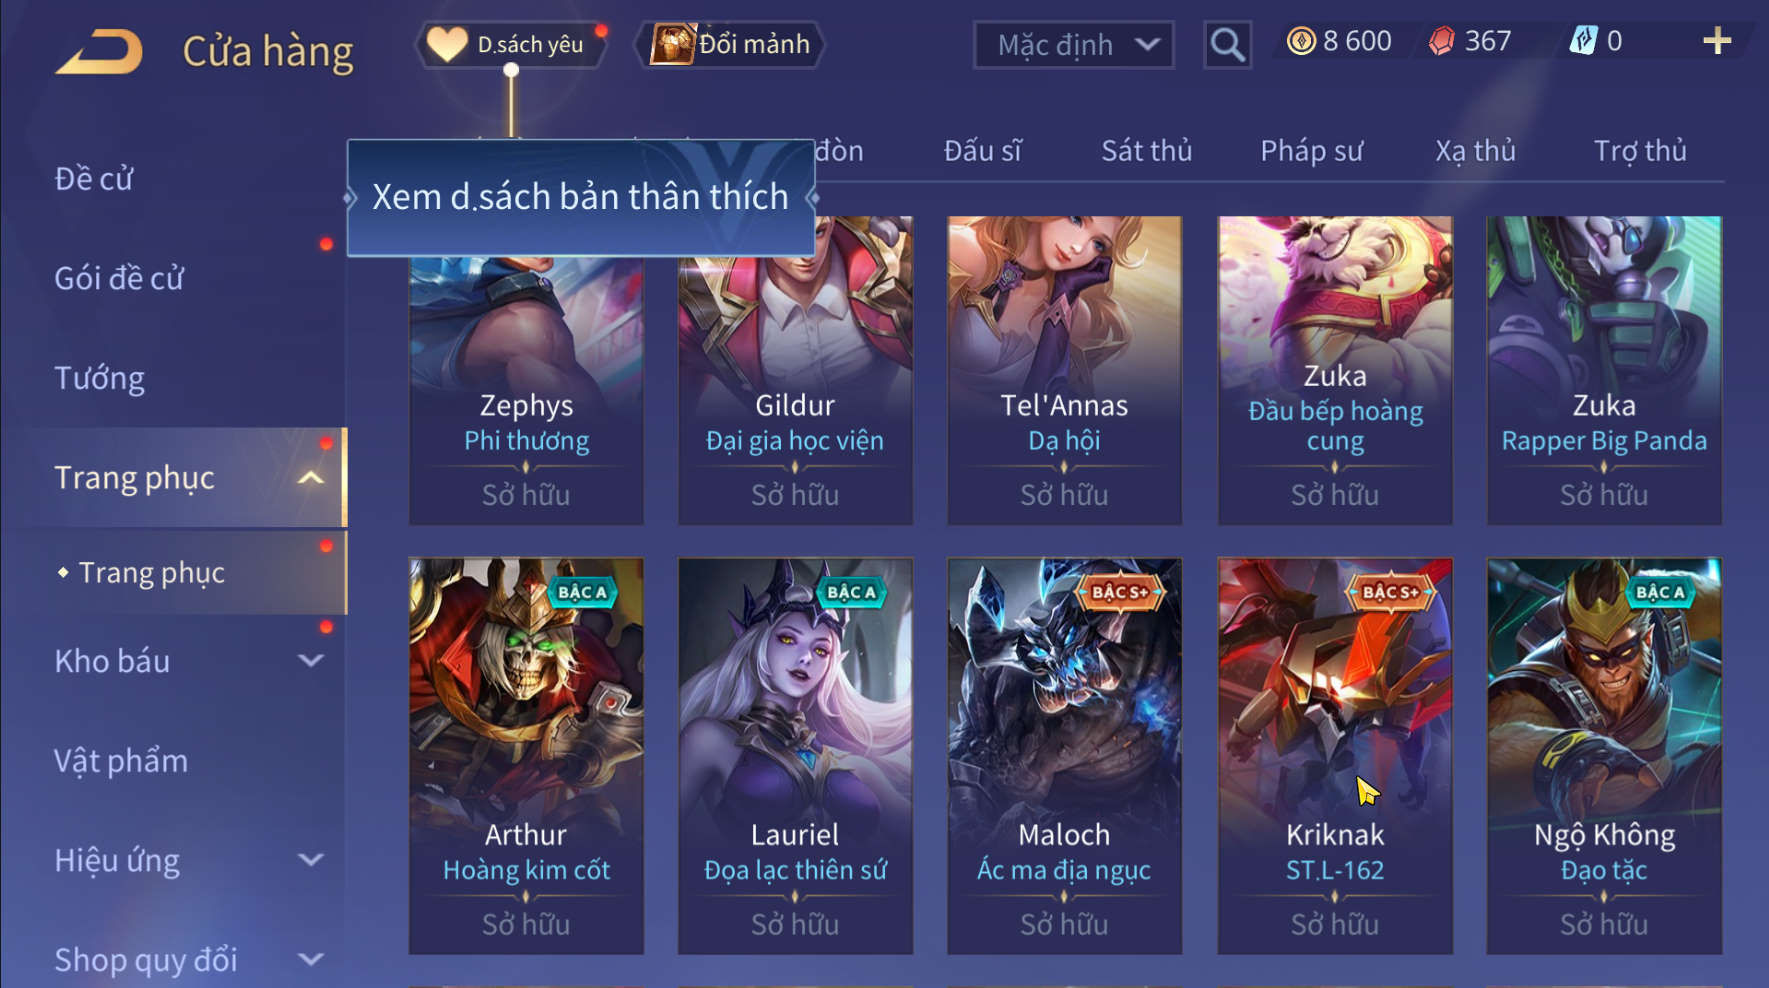Click the gold coin icon showing 8 600
The image size is (1769, 988).
click(1301, 41)
